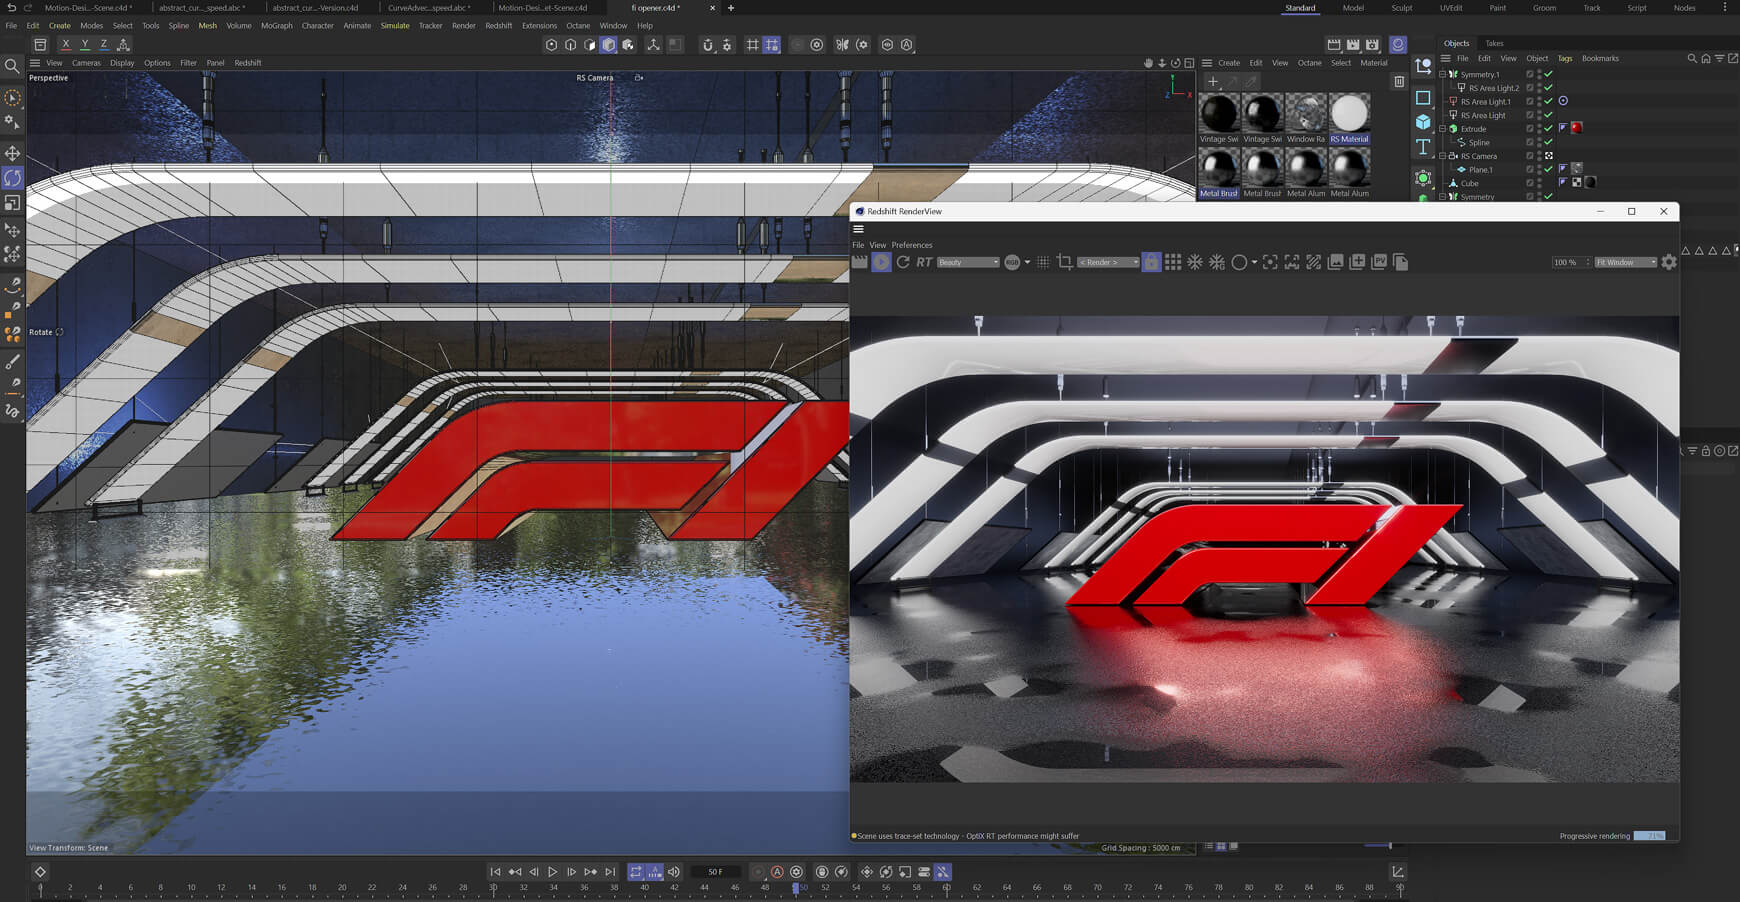Refresh the render in Redshift RenderView
The height and width of the screenshot is (902, 1740).
coord(903,262)
